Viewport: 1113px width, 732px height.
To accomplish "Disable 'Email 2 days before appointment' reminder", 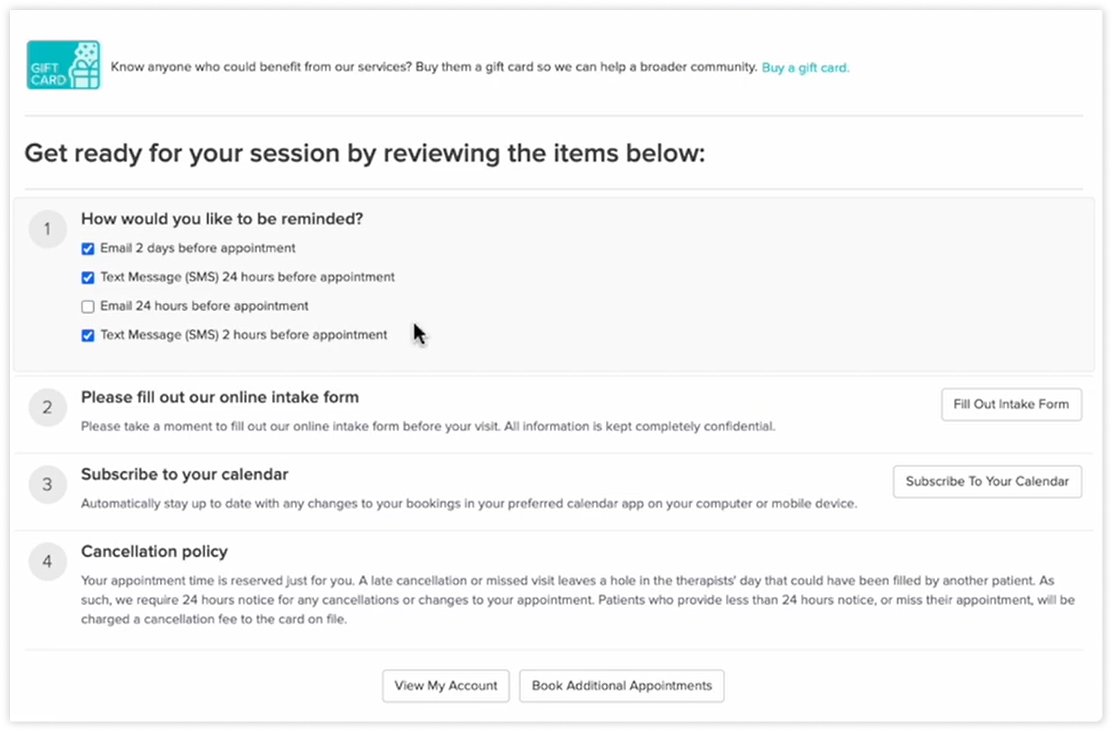I will tap(88, 248).
